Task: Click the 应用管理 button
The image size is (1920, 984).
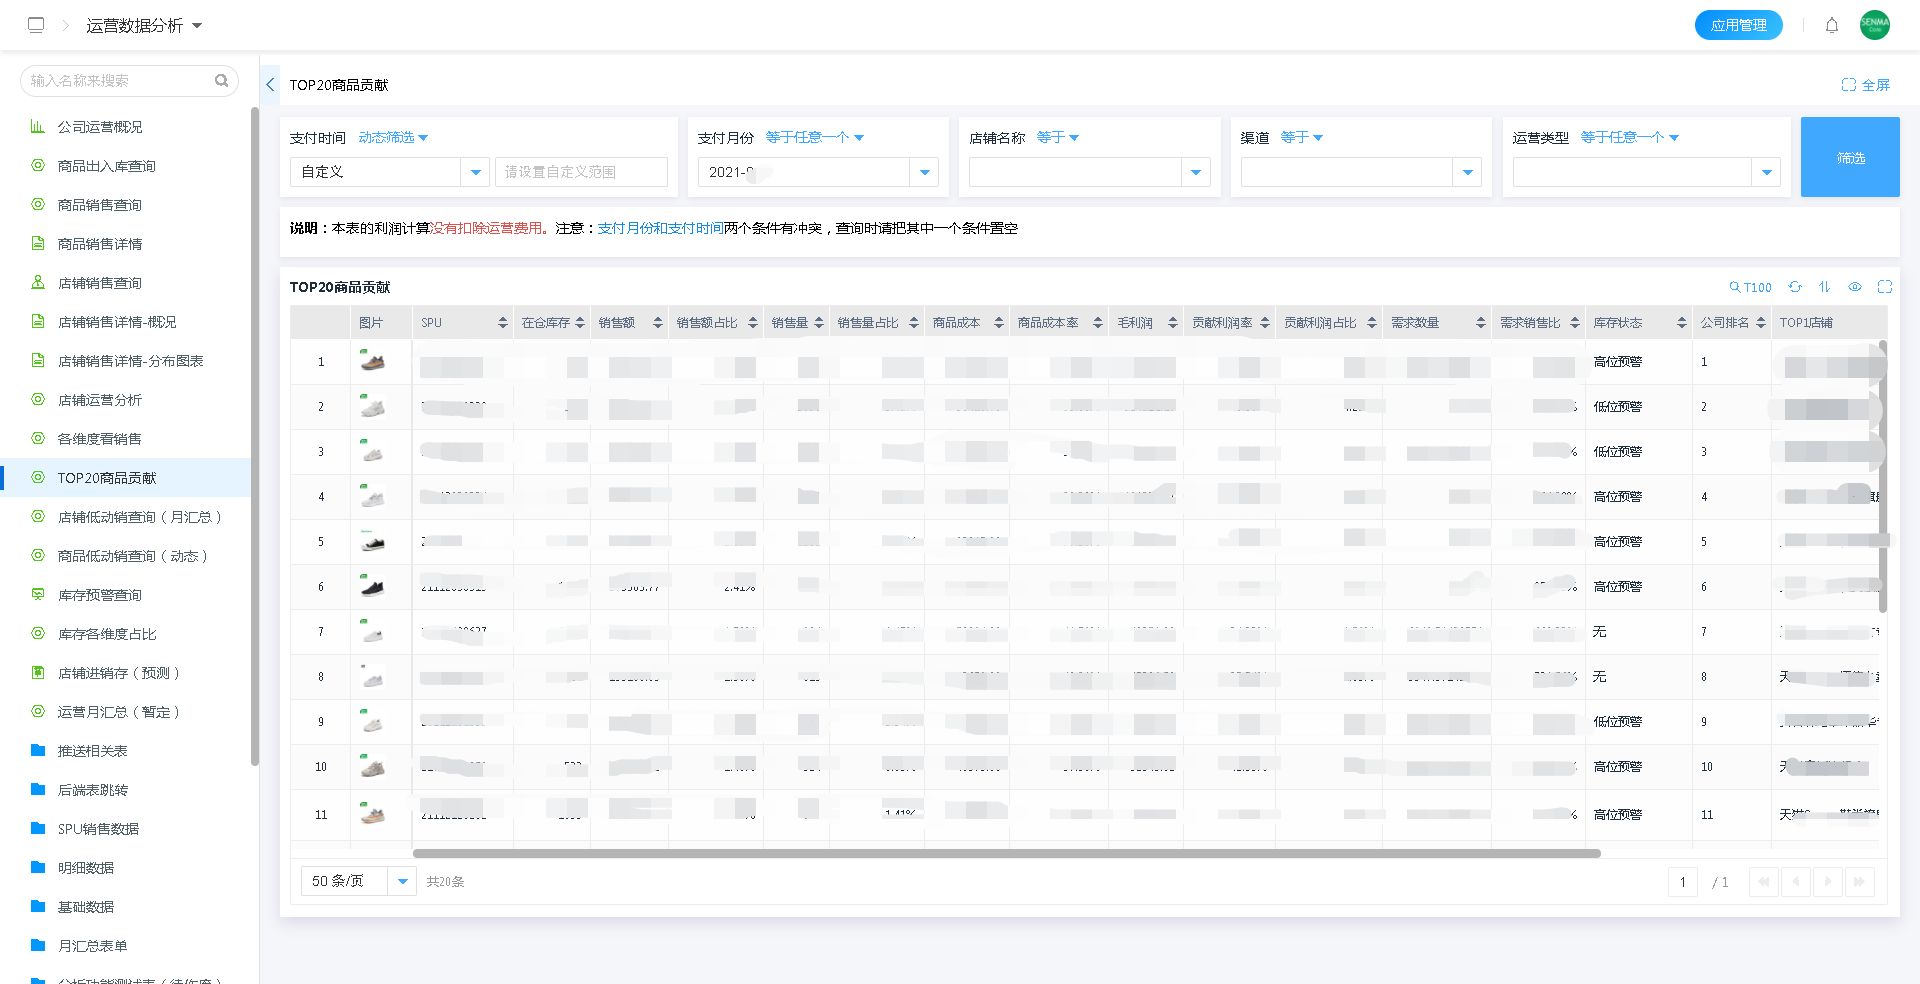Action: 1738,25
